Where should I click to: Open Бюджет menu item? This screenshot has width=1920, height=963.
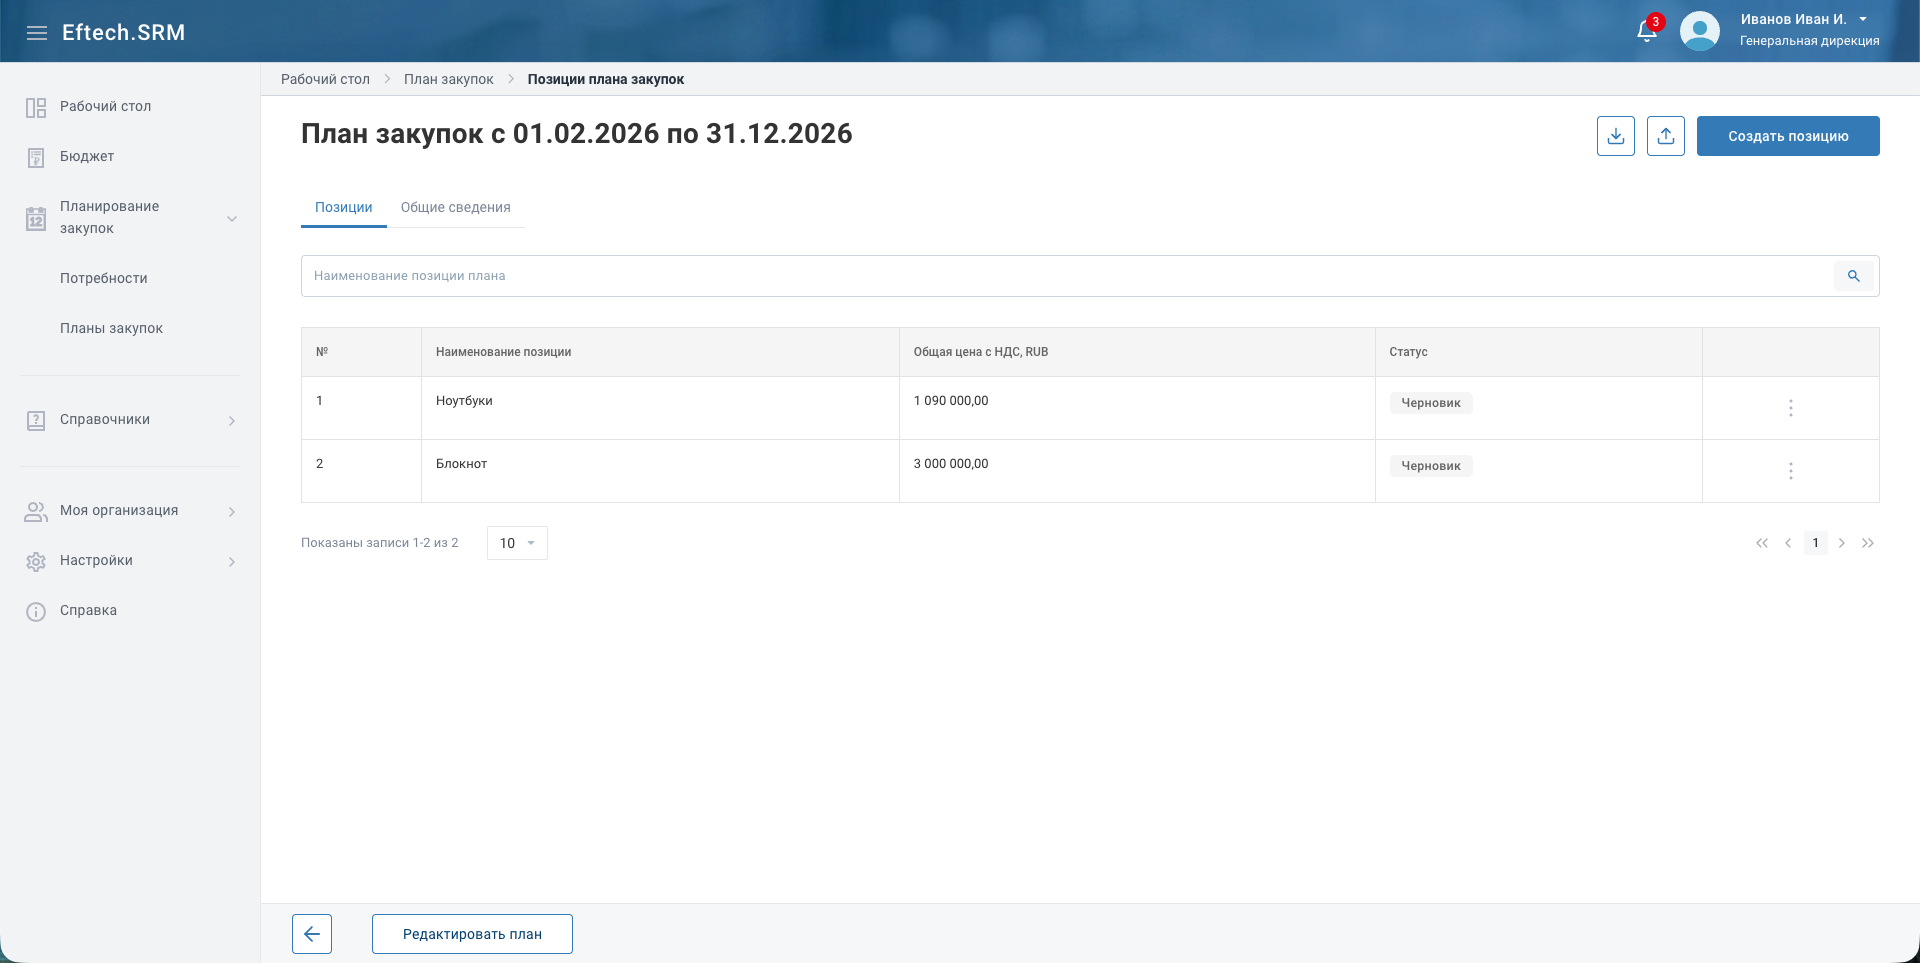[x=87, y=156]
